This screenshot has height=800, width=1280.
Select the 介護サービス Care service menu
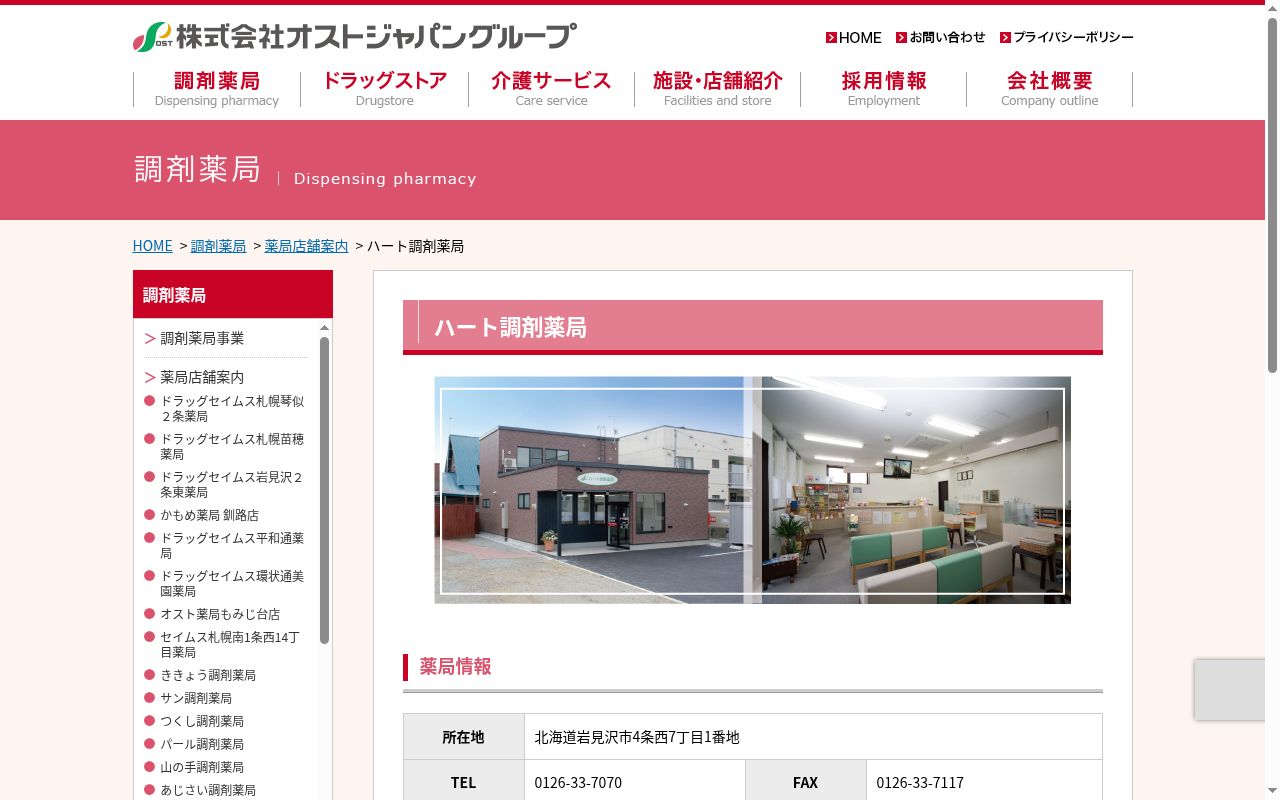click(x=551, y=88)
